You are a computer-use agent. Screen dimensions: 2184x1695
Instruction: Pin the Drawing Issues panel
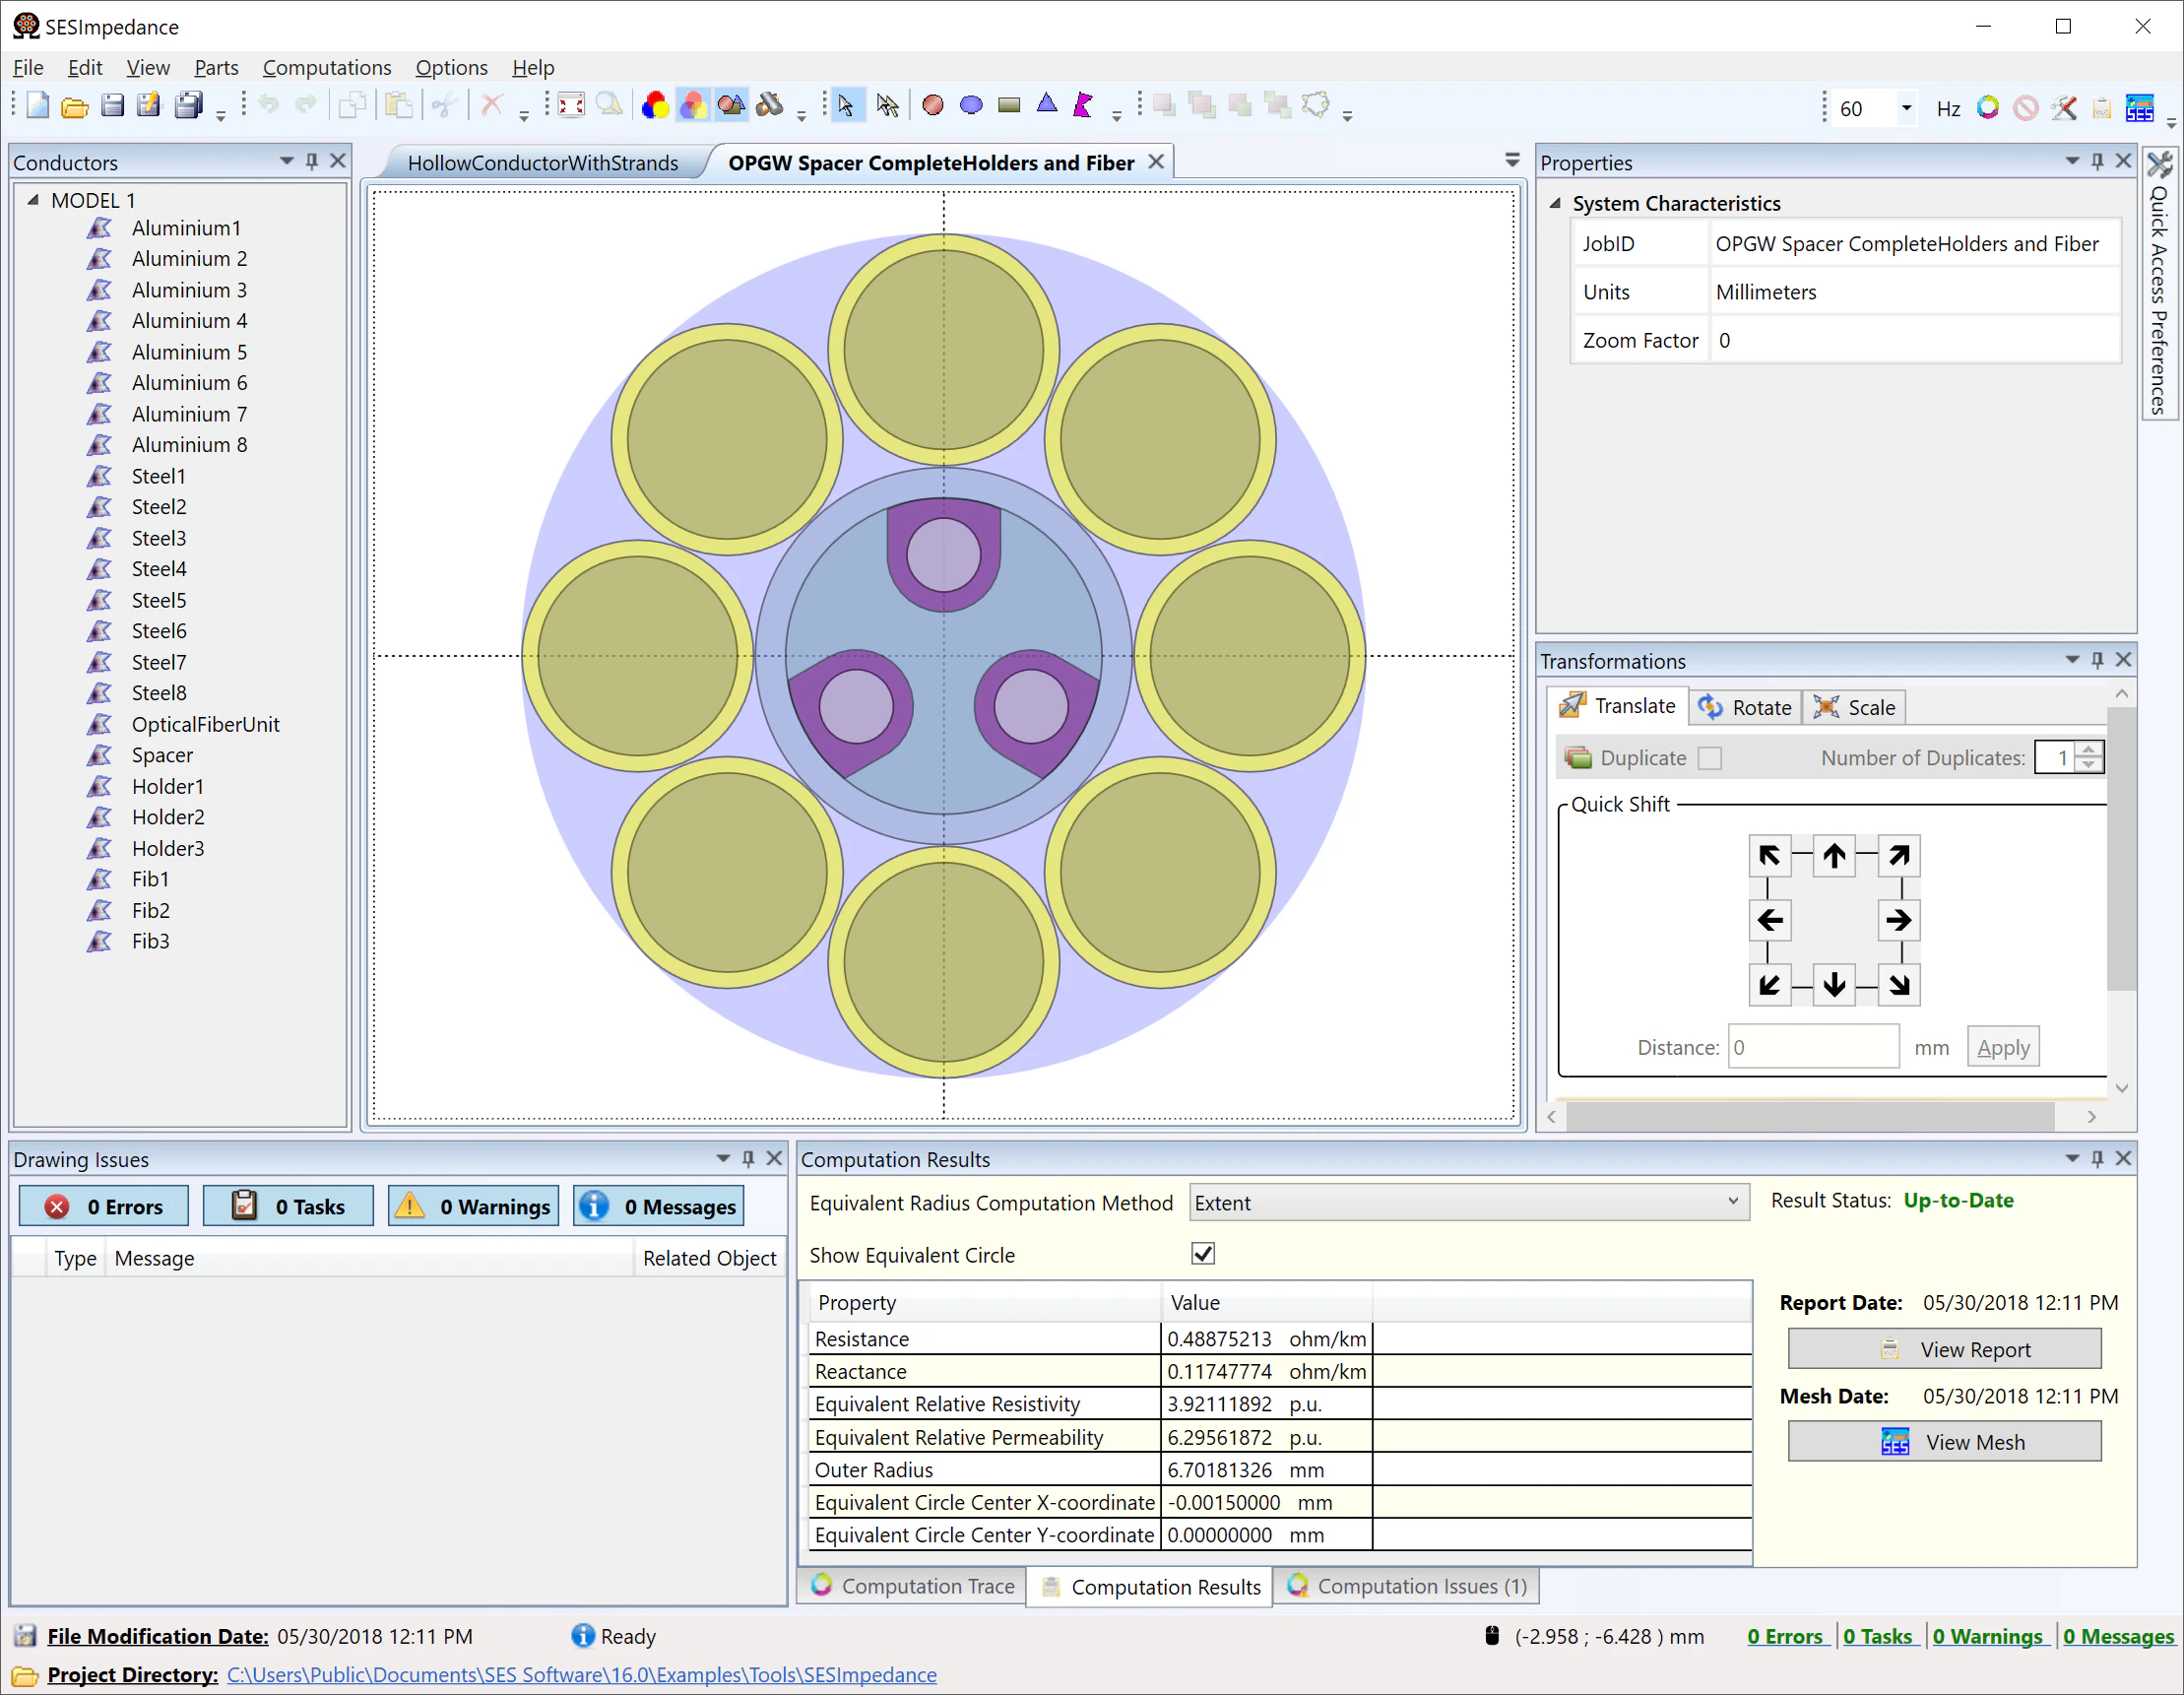(x=747, y=1158)
